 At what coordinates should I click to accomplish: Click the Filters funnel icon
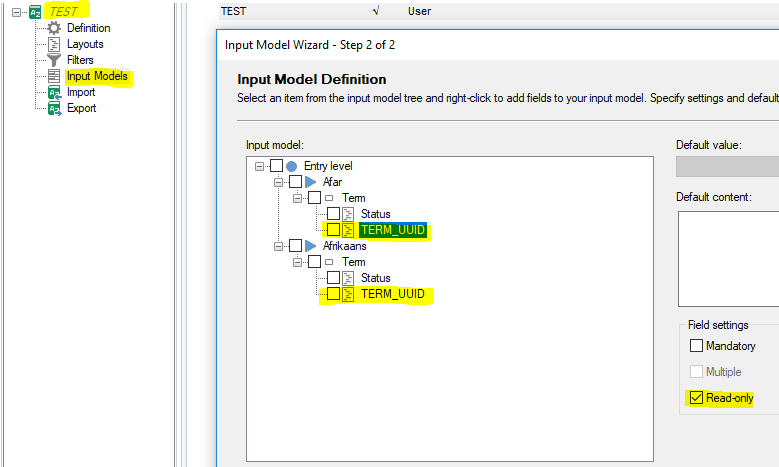(55, 60)
